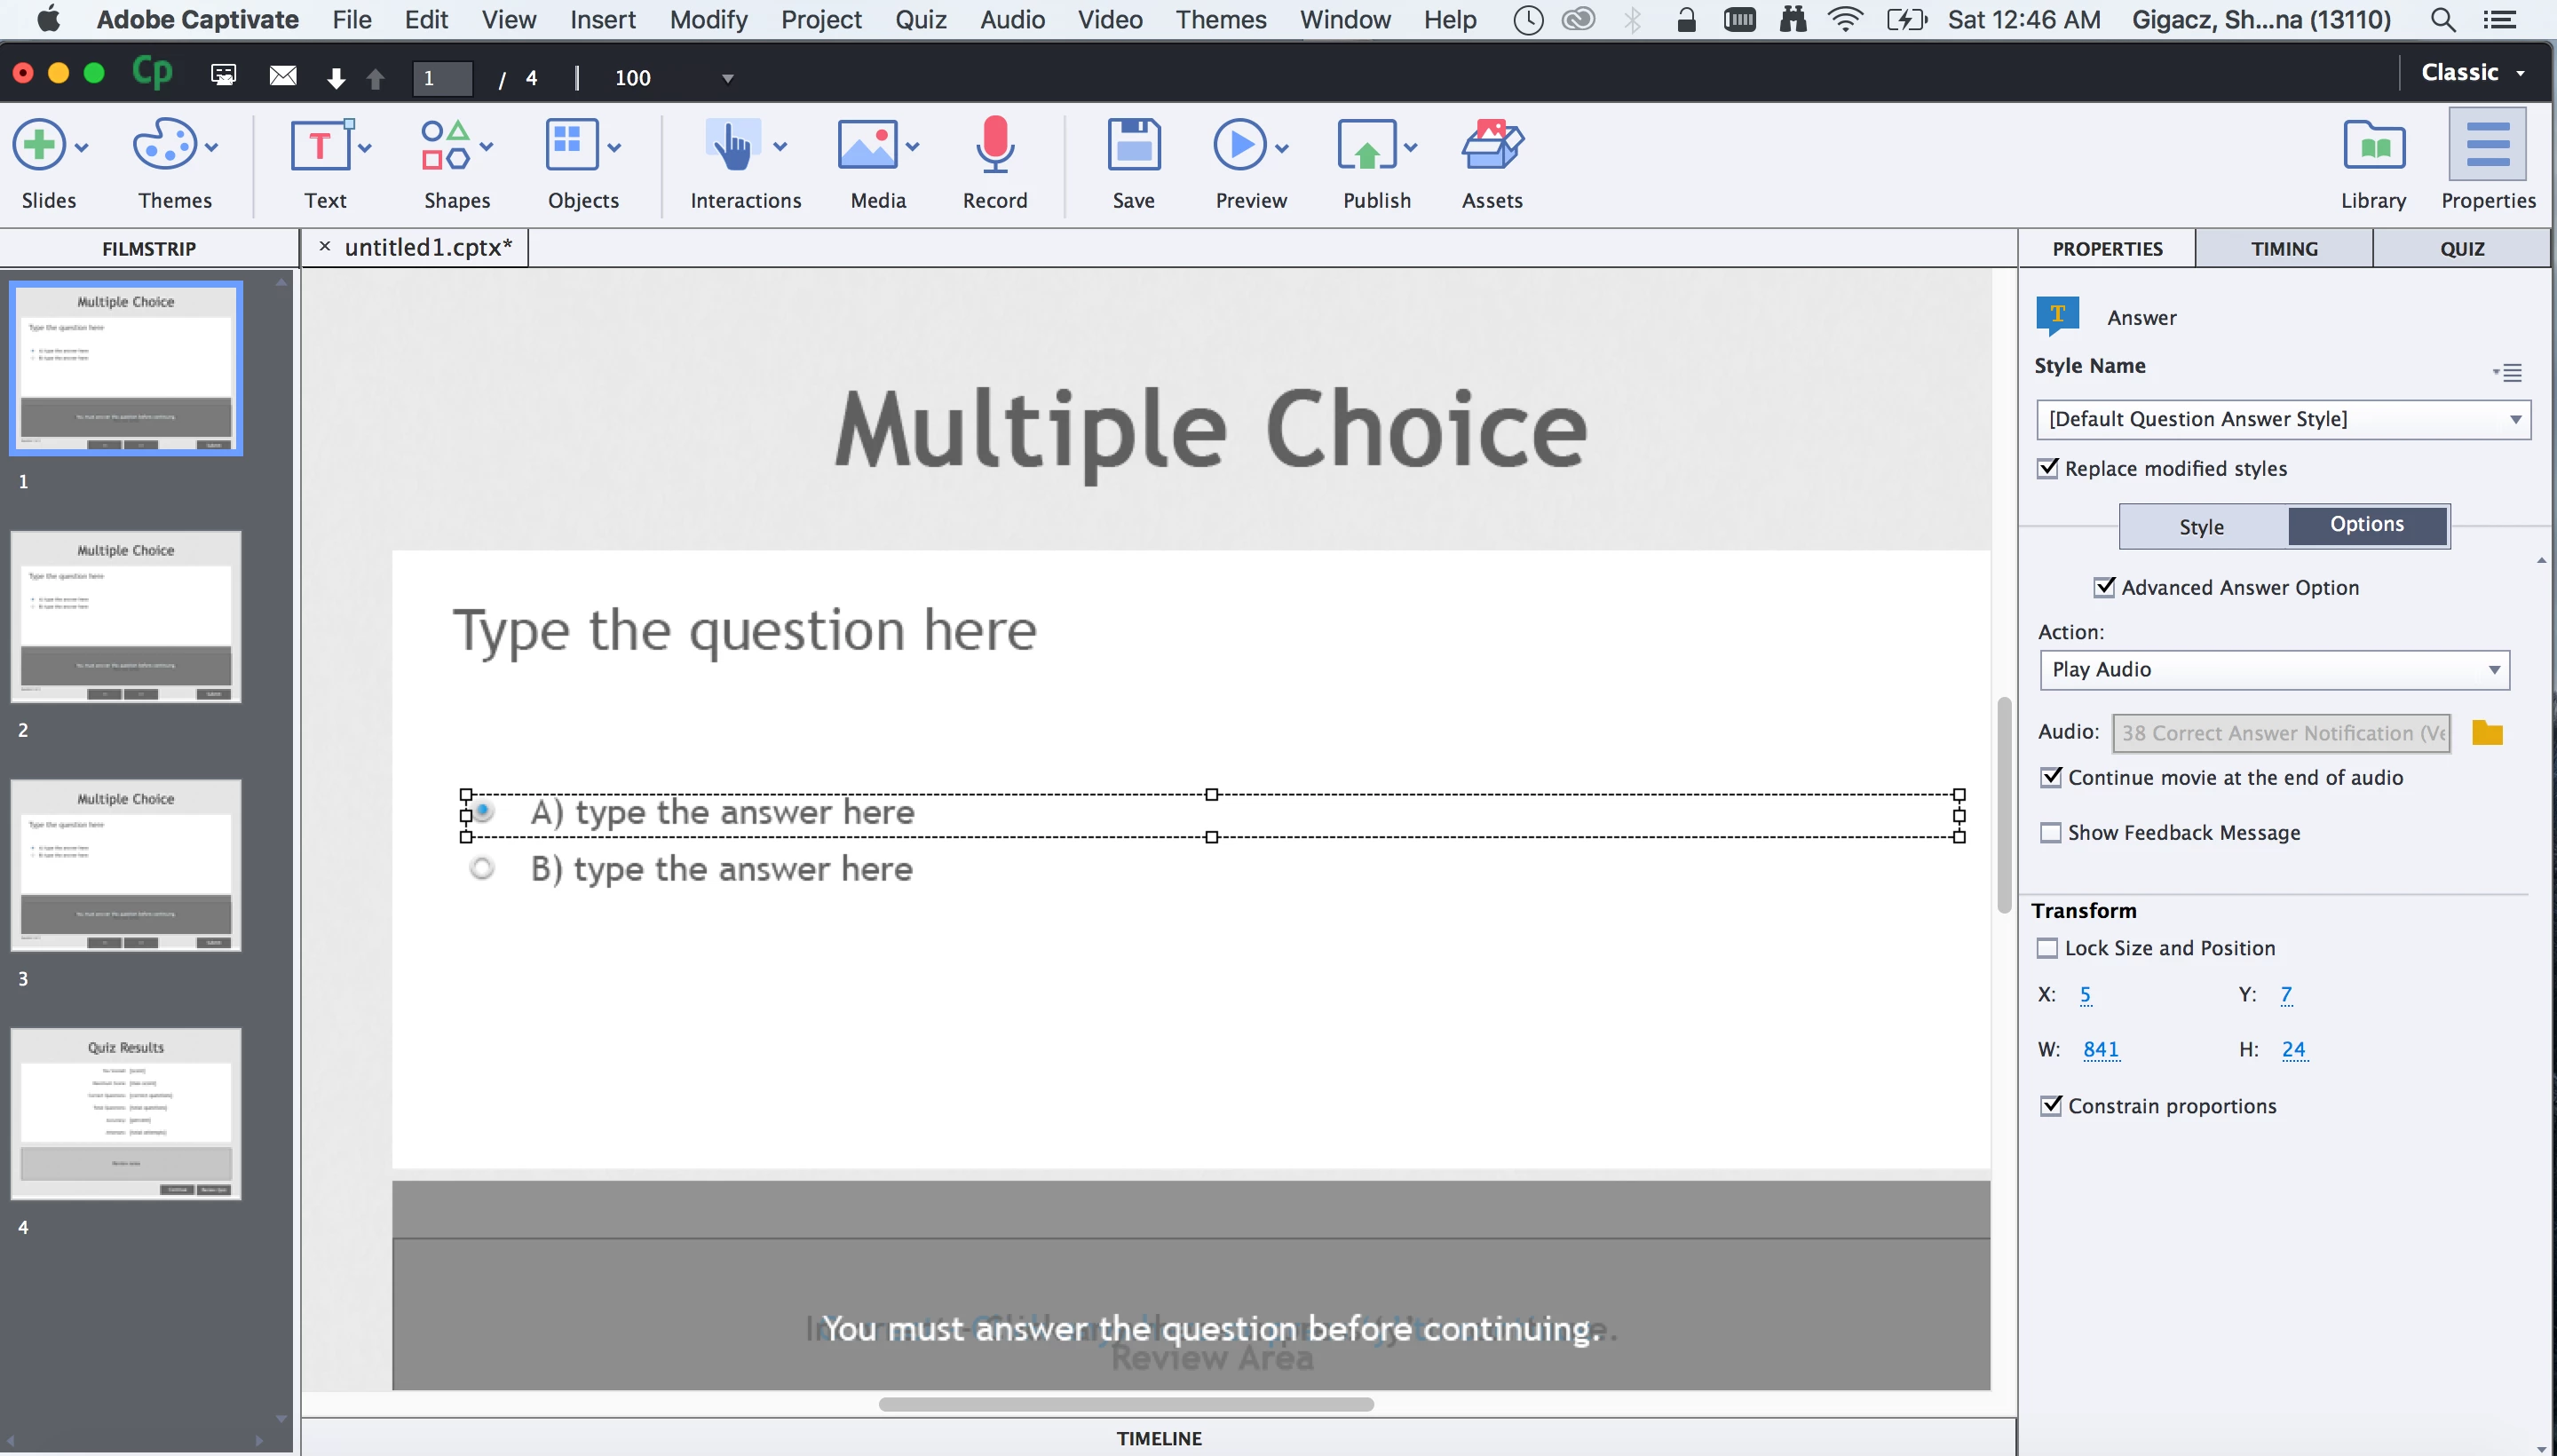
Task: Expand the Style Name dropdown
Action: pos(2282,419)
